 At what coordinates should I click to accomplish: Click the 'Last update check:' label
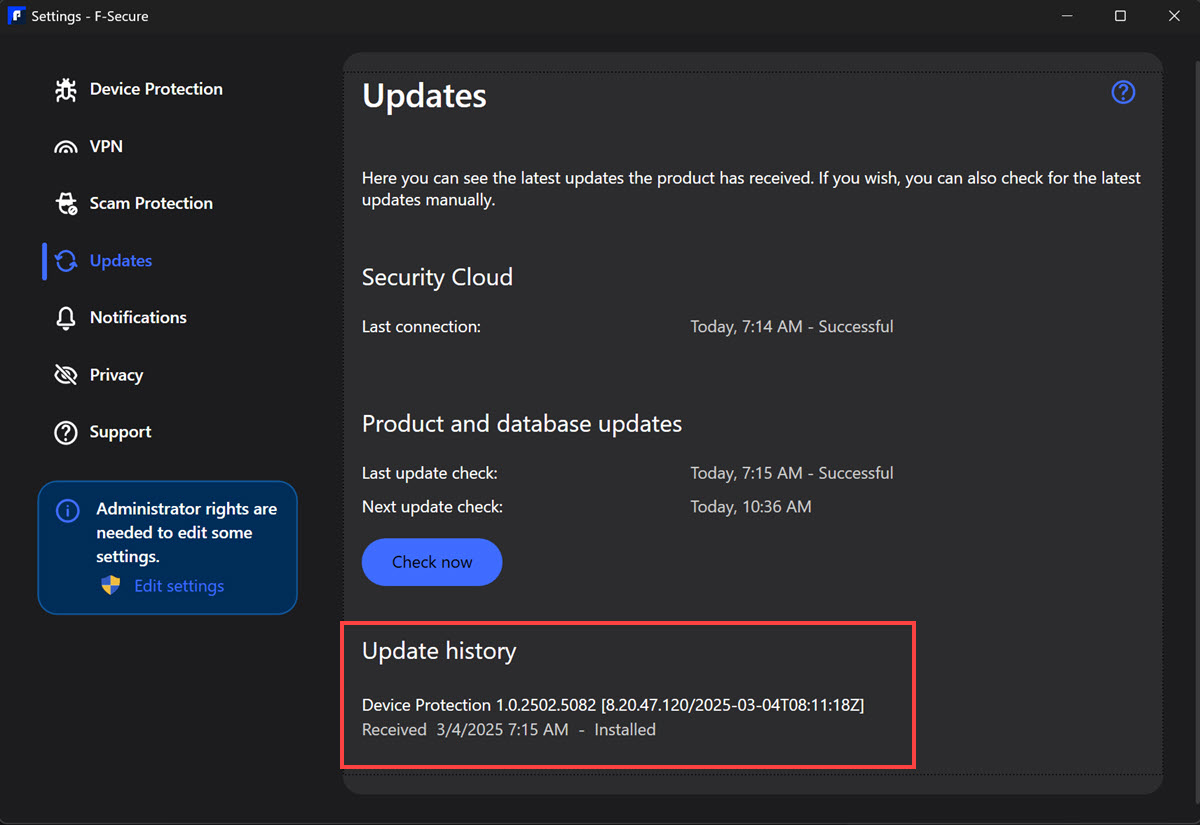tap(430, 473)
